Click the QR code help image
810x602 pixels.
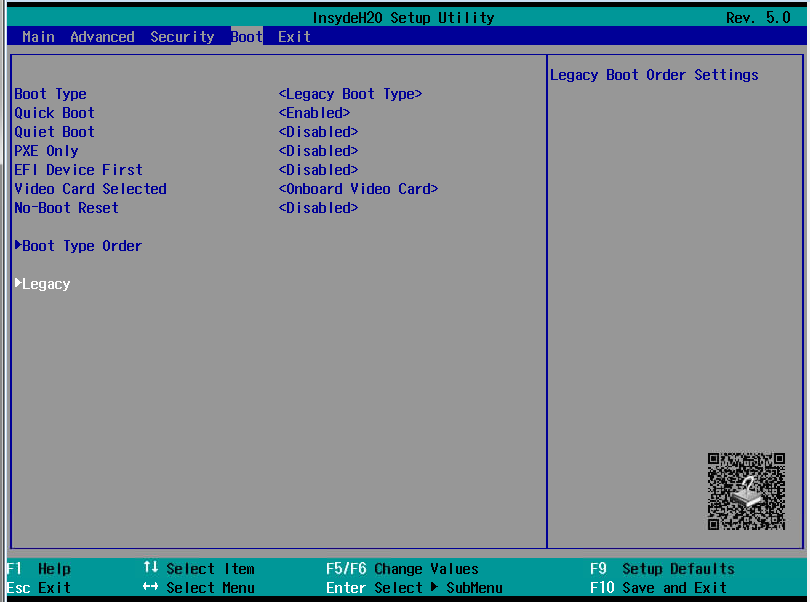coord(746,491)
